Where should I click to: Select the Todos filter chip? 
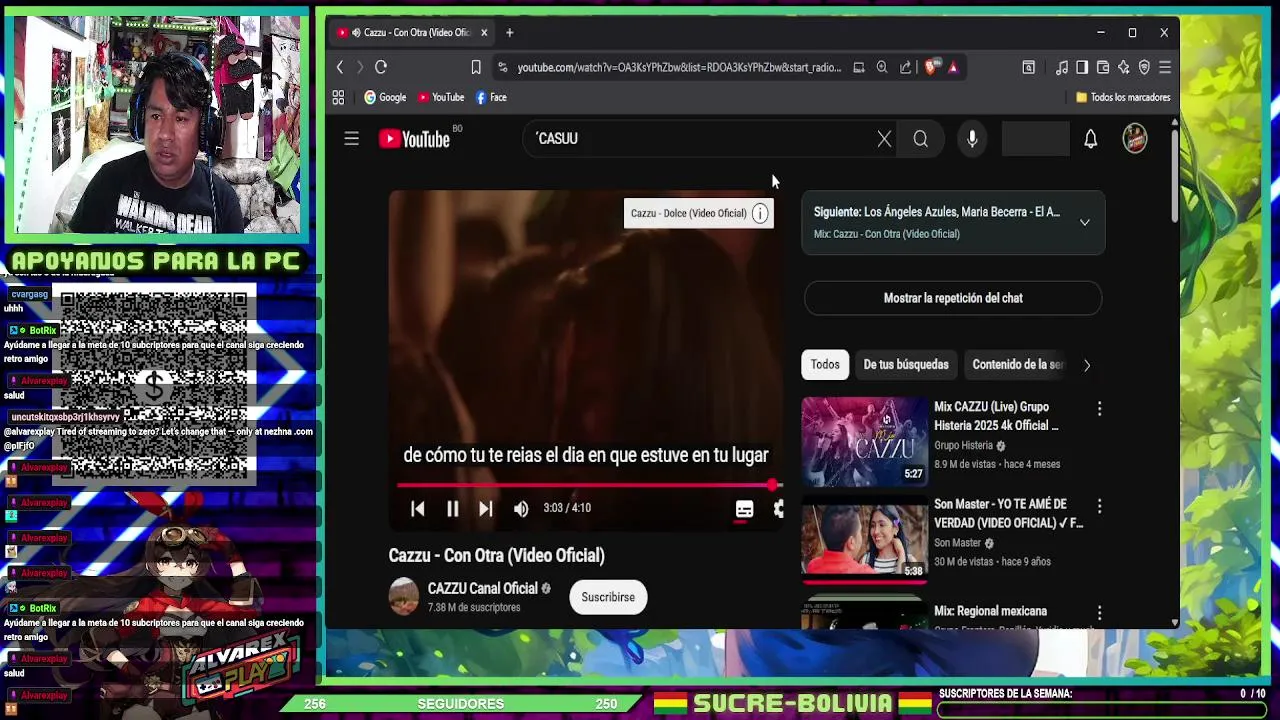pyautogui.click(x=825, y=365)
